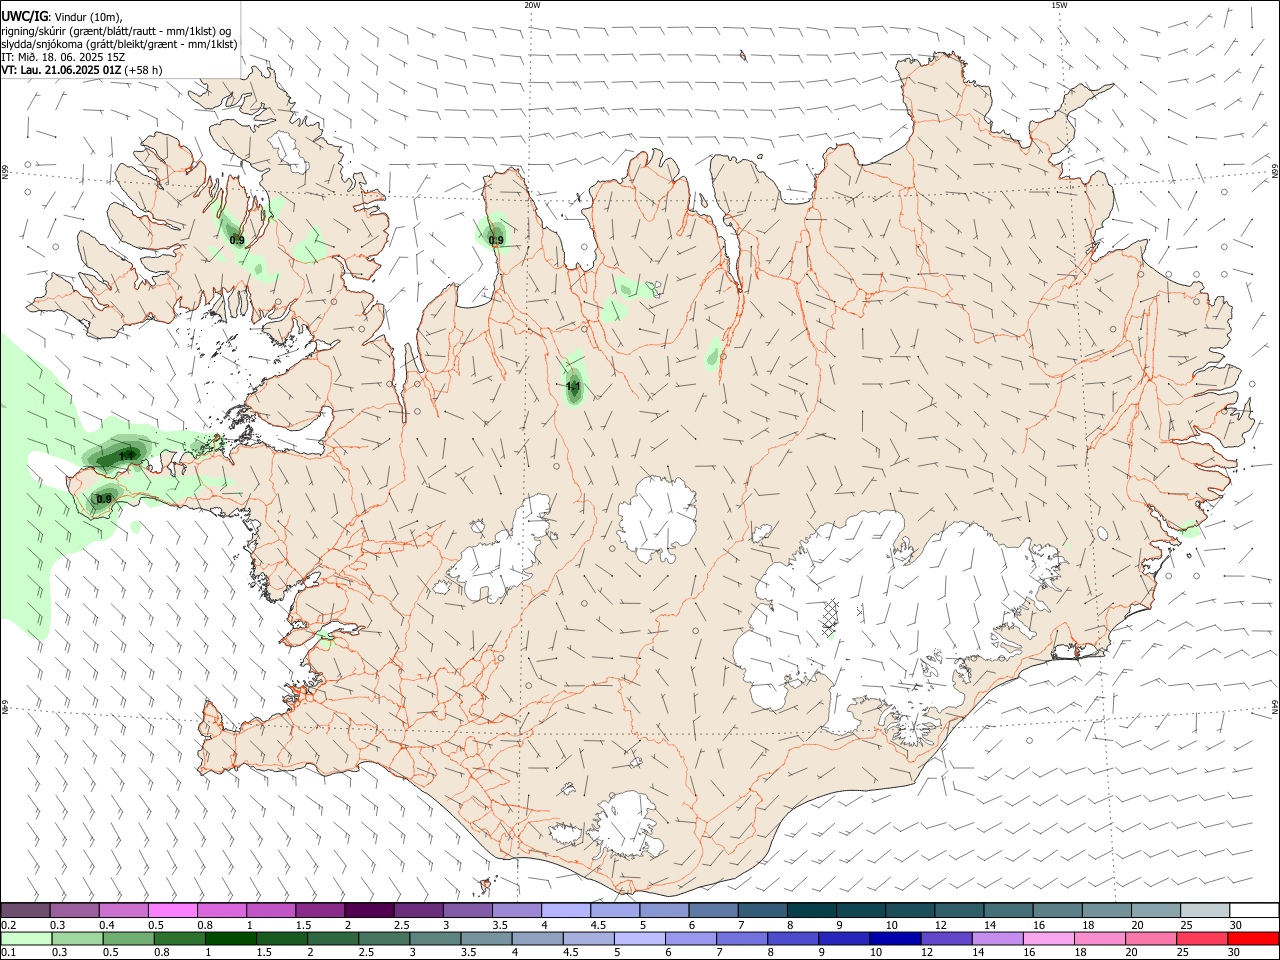Image resolution: width=1280 pixels, height=960 pixels.
Task: Click the 'rigning/skúrir' legend description line
Action: click(116, 31)
